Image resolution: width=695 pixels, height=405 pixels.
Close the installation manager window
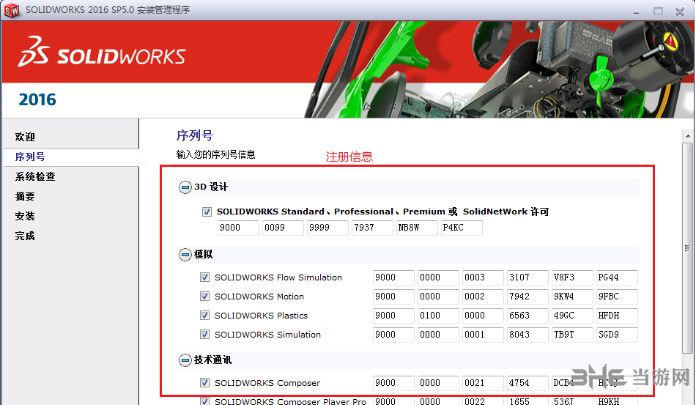(x=679, y=12)
